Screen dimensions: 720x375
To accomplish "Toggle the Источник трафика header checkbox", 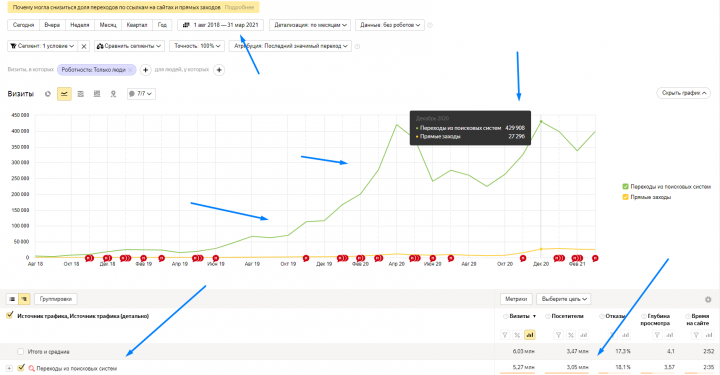I will coord(10,315).
